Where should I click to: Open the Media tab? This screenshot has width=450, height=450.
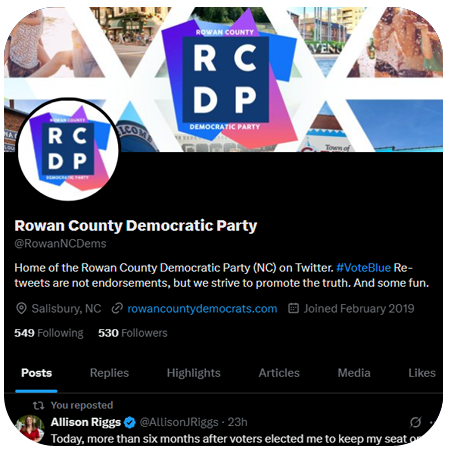click(x=354, y=373)
